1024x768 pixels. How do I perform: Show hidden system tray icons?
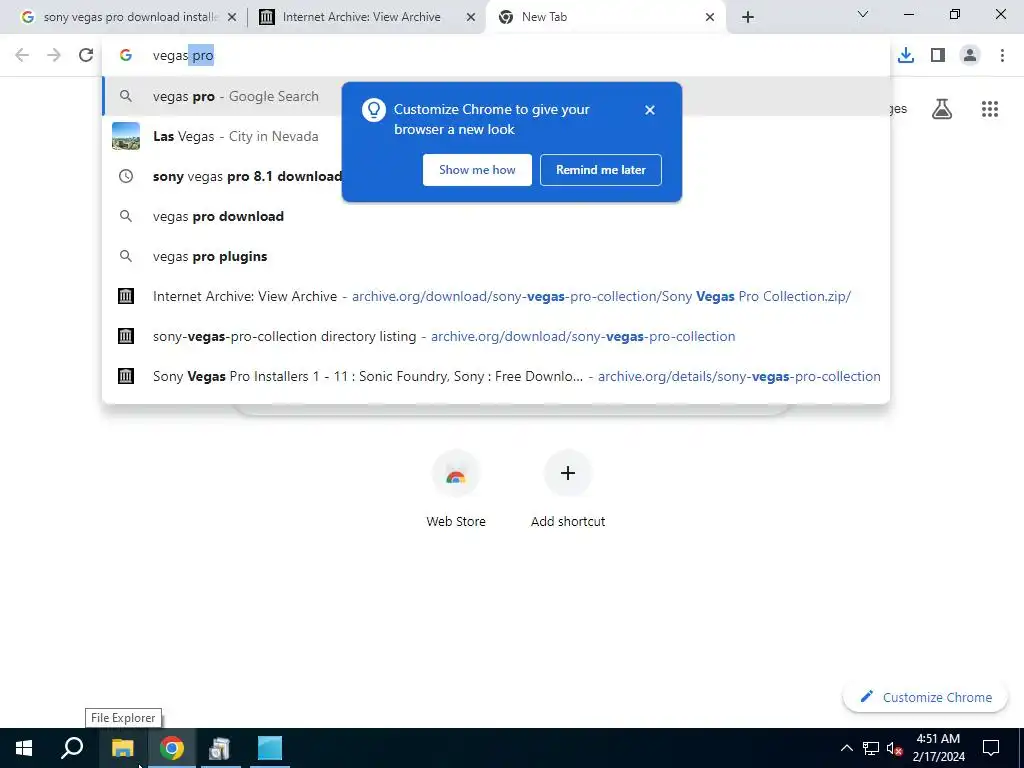coord(846,748)
